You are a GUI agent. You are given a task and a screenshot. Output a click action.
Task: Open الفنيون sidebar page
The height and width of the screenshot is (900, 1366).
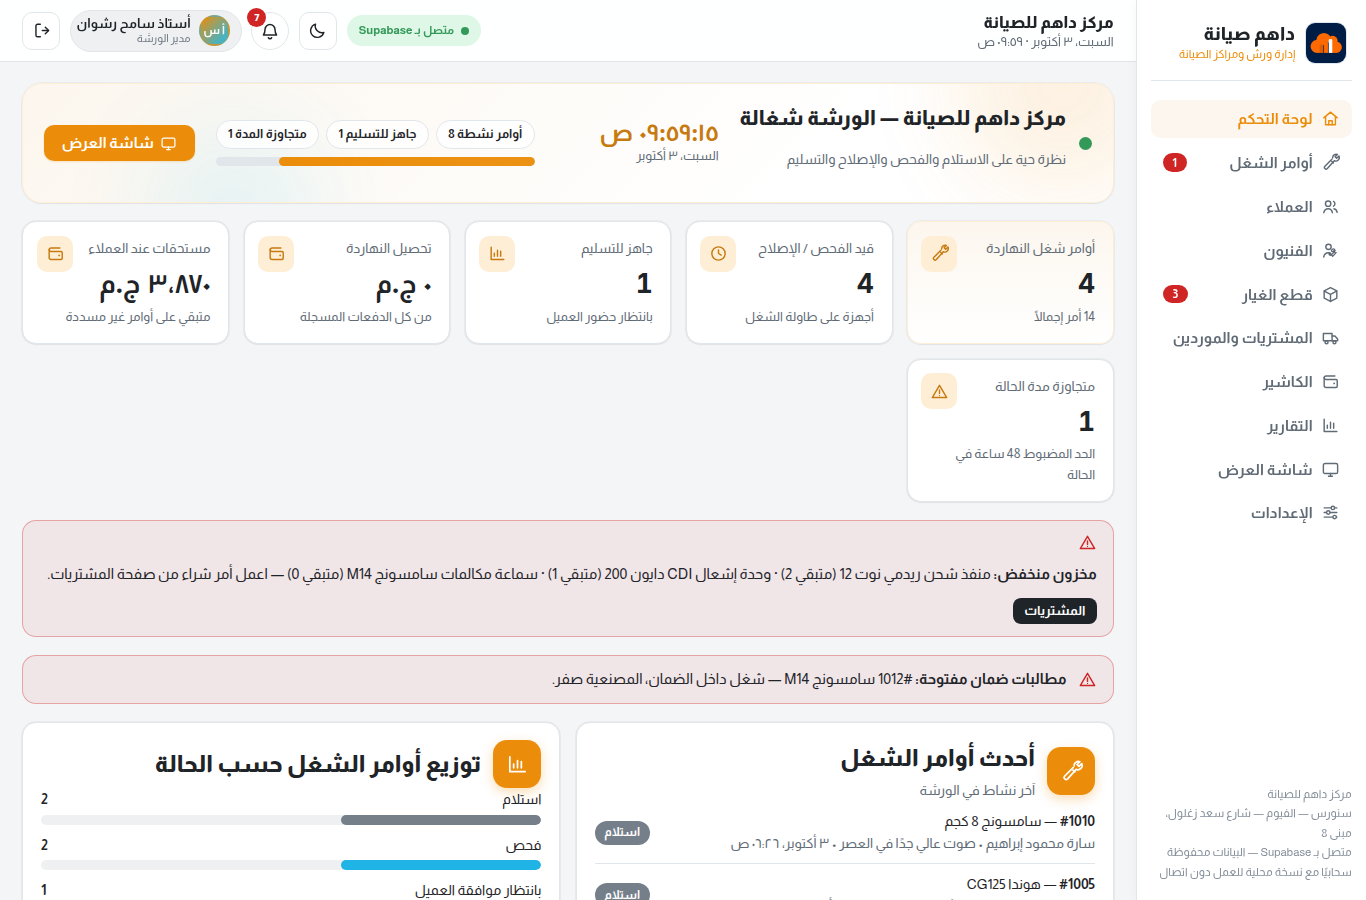click(1251, 251)
